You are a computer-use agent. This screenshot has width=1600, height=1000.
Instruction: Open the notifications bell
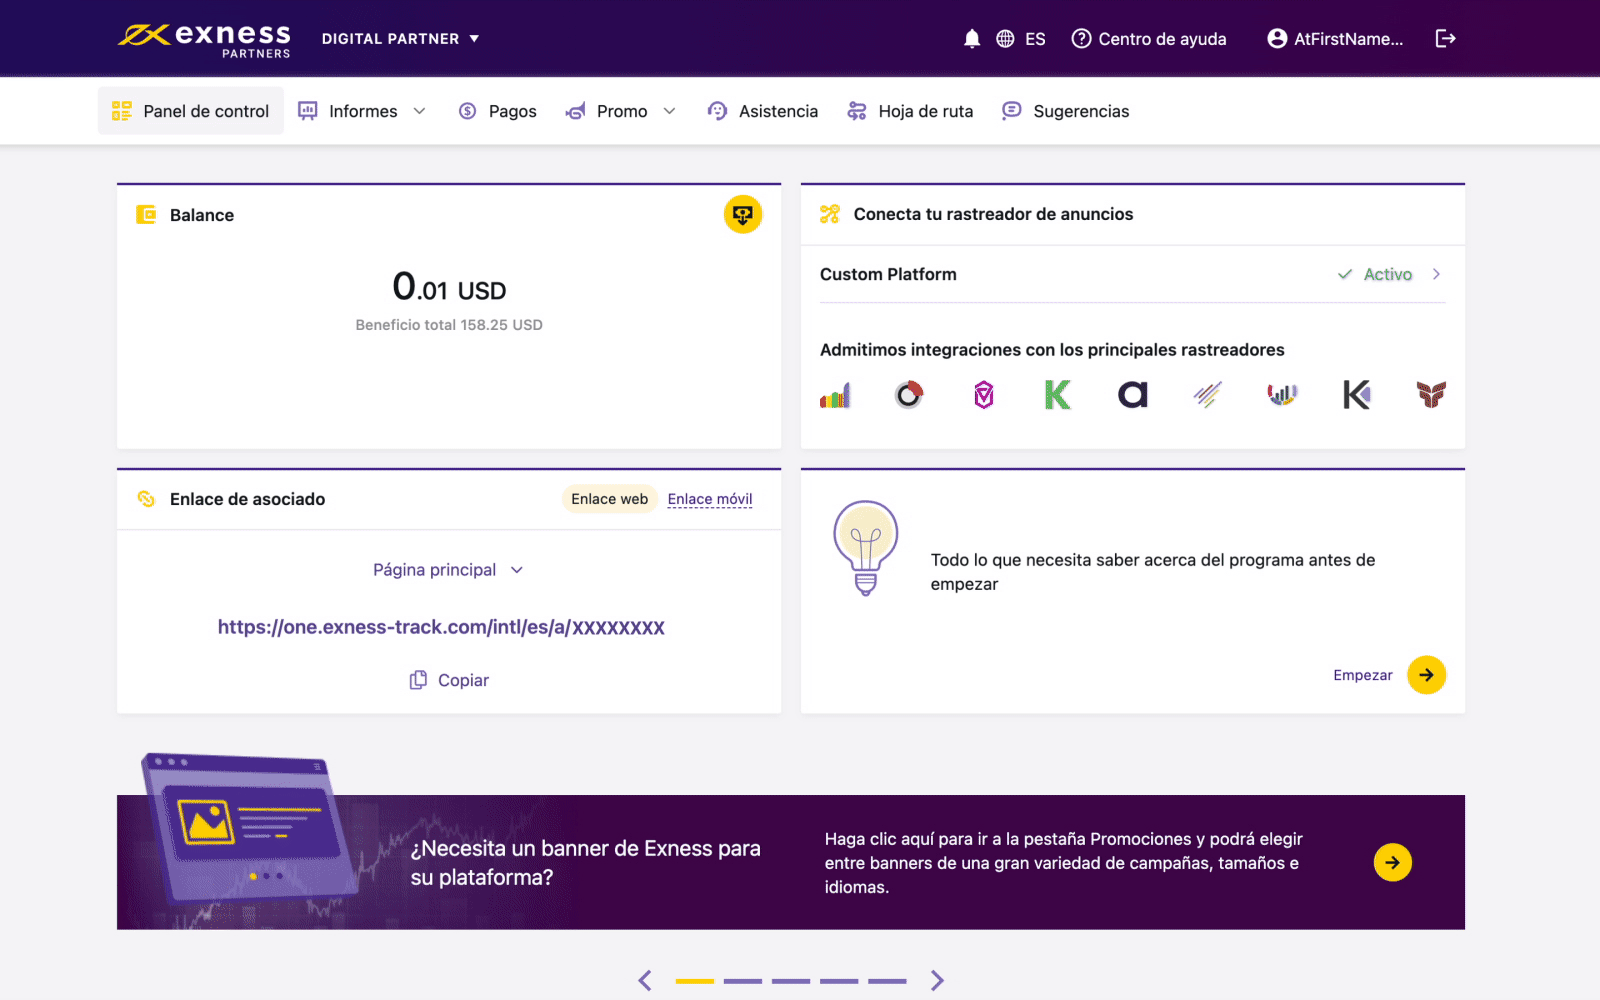(x=972, y=39)
